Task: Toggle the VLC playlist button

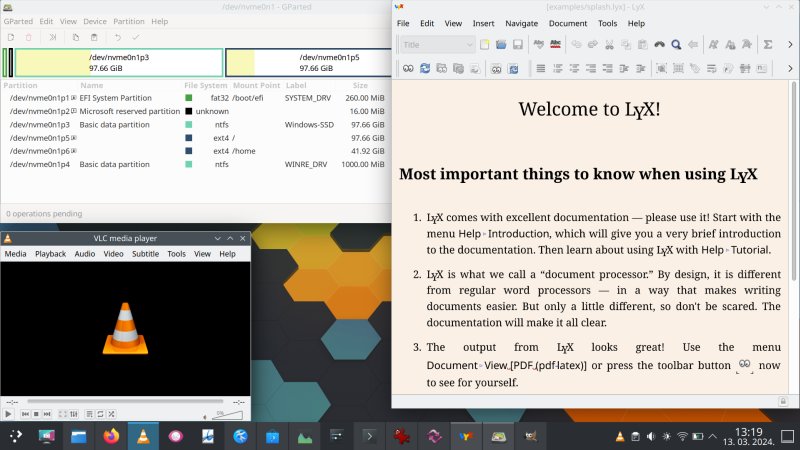Action: click(89, 414)
